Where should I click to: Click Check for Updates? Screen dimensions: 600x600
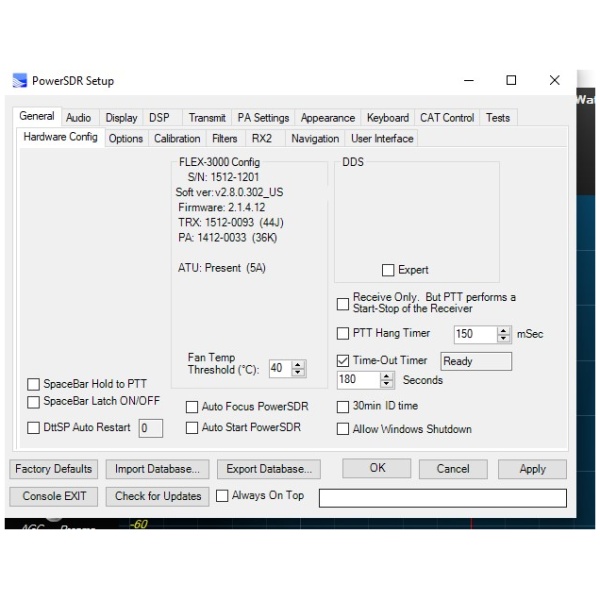[x=157, y=497]
